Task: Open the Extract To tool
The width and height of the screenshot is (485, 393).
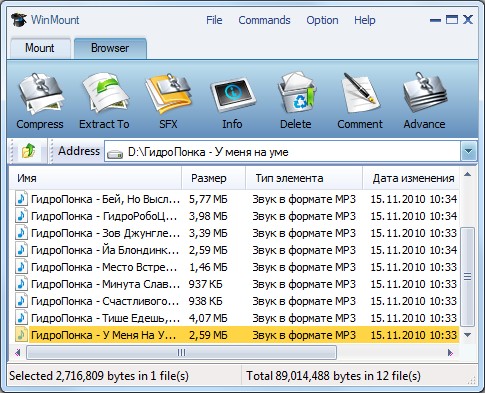Action: pyautogui.click(x=105, y=94)
